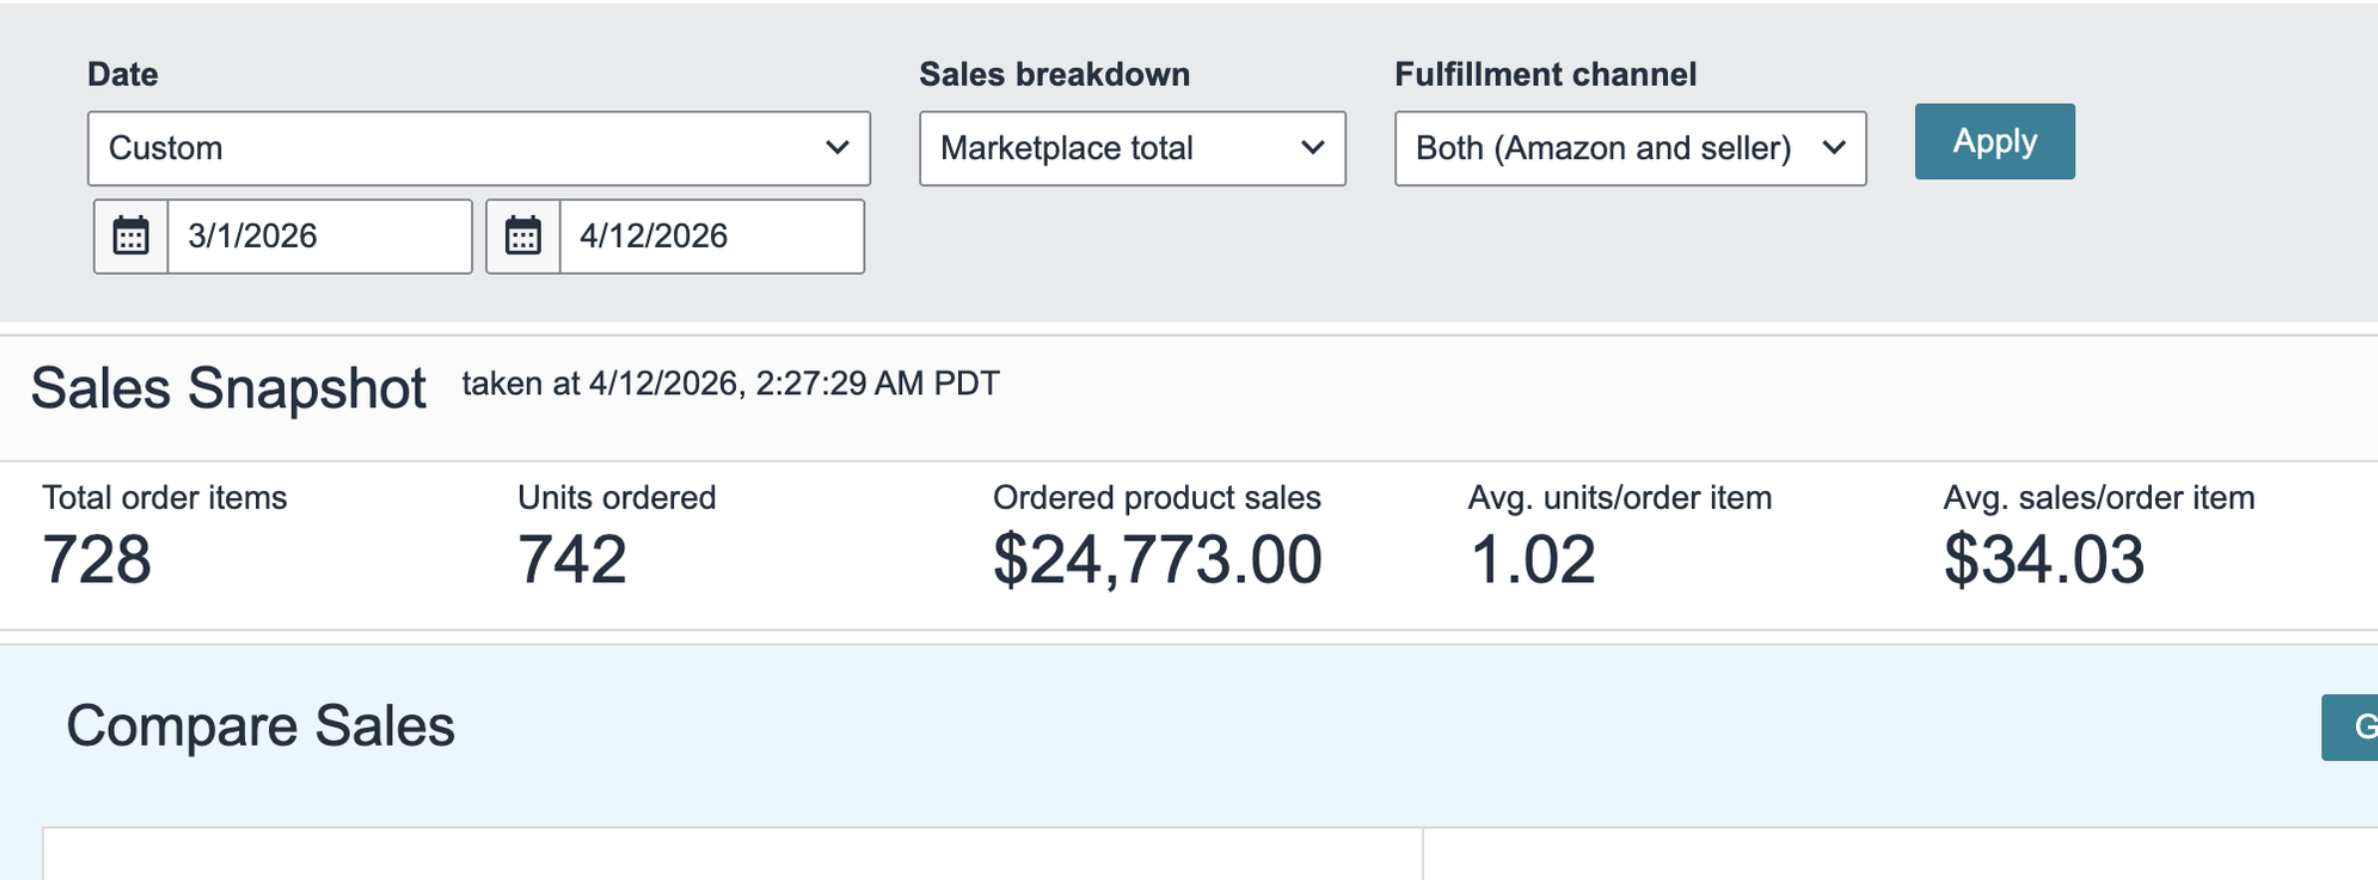Open the end date calendar picker icon
Viewport: 2378px width, 880px height.
523,237
